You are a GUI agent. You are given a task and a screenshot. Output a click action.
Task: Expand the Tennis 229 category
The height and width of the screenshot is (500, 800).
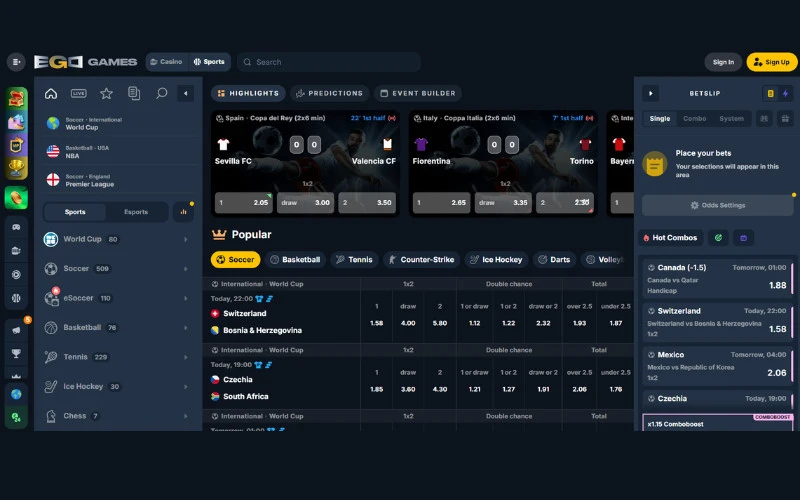[118, 357]
